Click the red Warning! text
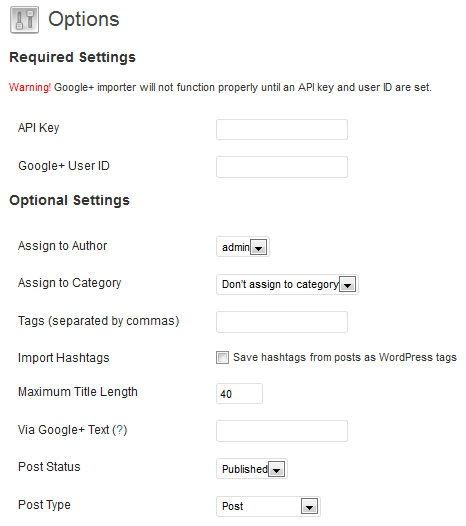The height and width of the screenshot is (526, 466). point(30,87)
